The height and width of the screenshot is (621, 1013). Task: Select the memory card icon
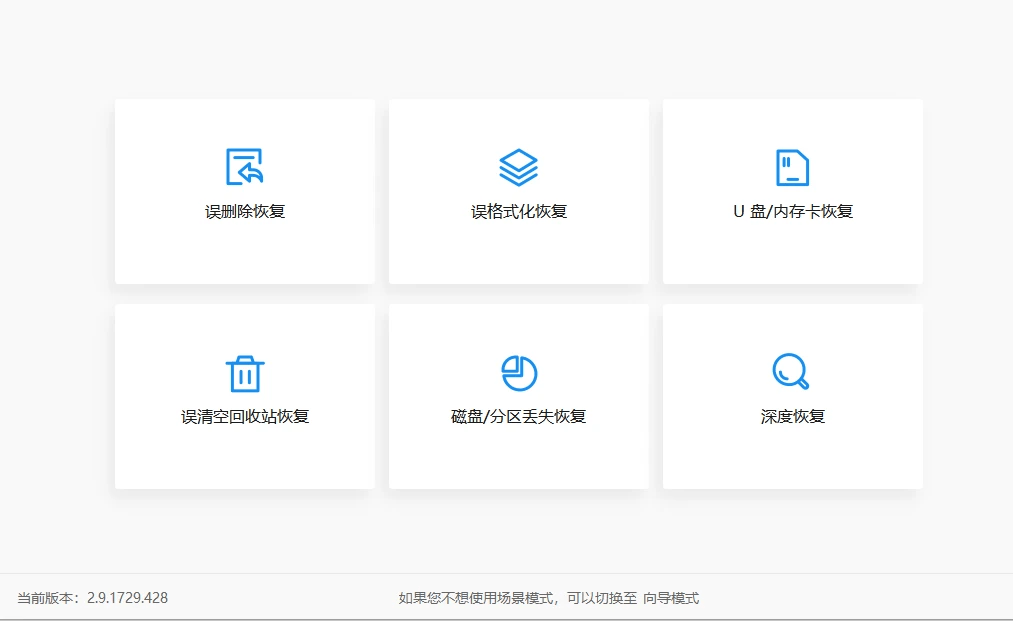coord(792,167)
